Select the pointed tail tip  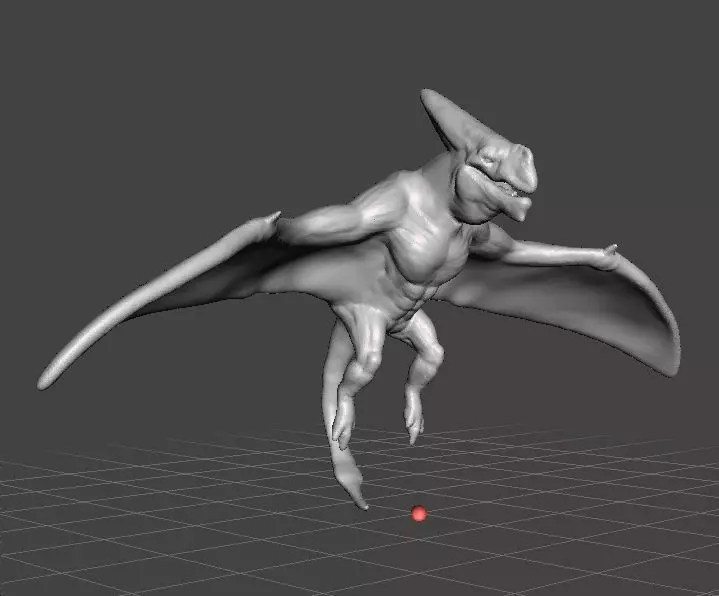coord(362,503)
